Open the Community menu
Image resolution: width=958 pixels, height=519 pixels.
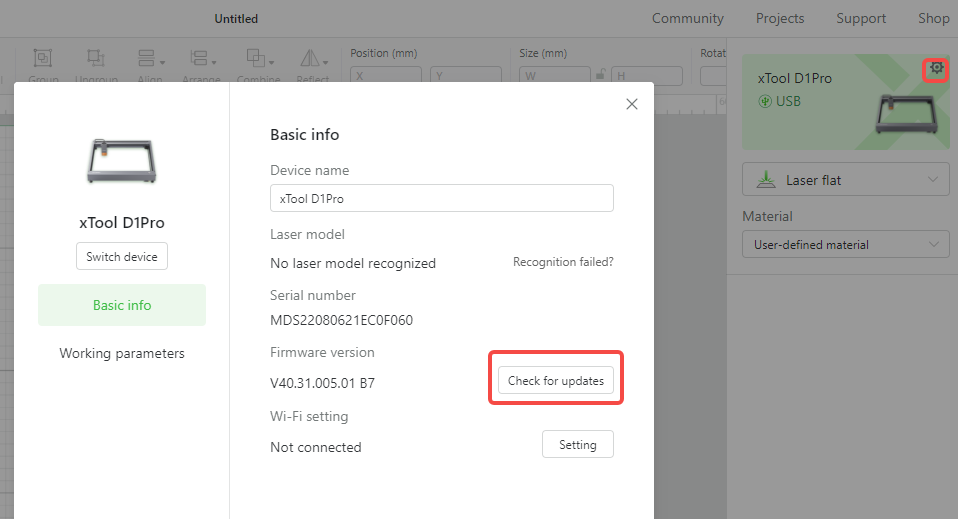687,18
